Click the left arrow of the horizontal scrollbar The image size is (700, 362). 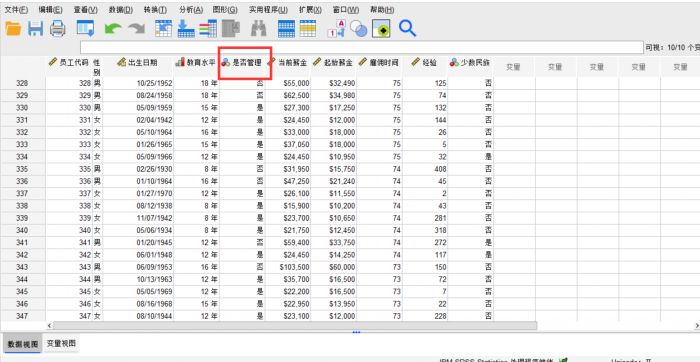pos(50,326)
